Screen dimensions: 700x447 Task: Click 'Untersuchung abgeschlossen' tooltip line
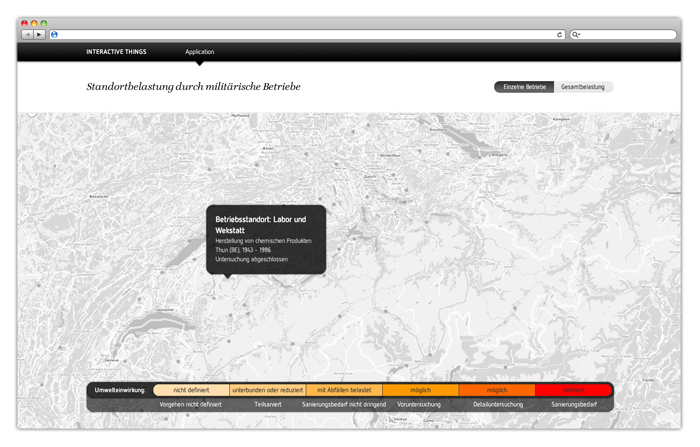tap(251, 259)
